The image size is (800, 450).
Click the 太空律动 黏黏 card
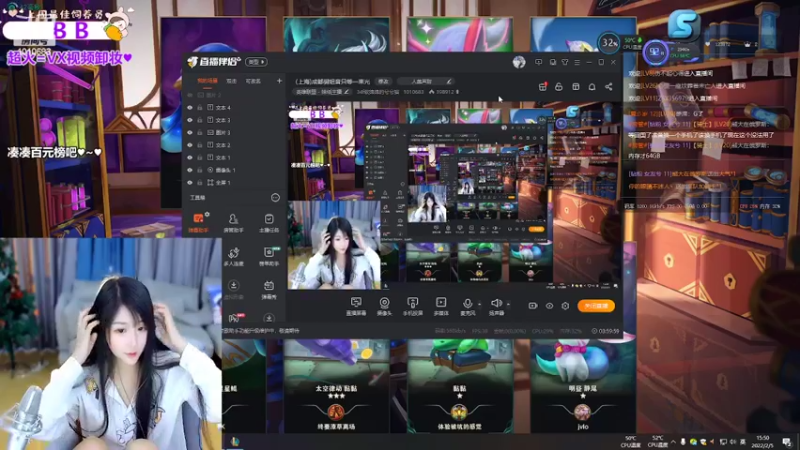pos(336,386)
